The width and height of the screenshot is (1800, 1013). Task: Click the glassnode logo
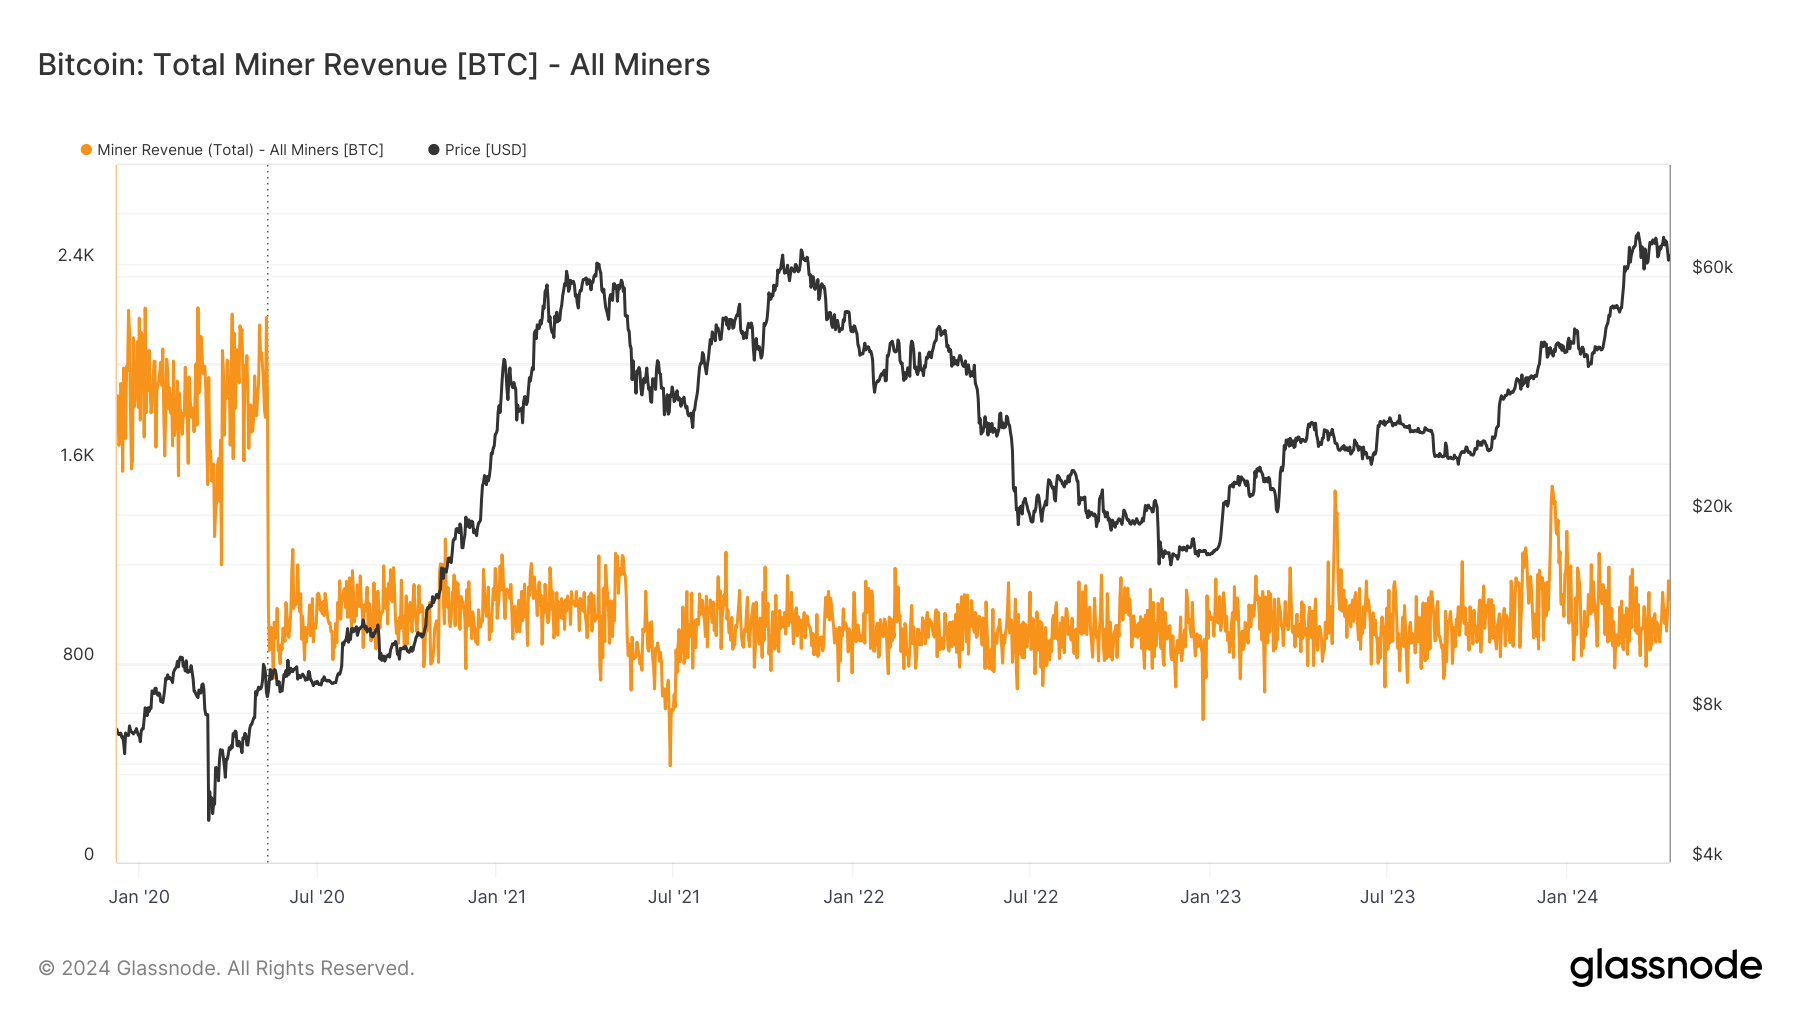1666,967
